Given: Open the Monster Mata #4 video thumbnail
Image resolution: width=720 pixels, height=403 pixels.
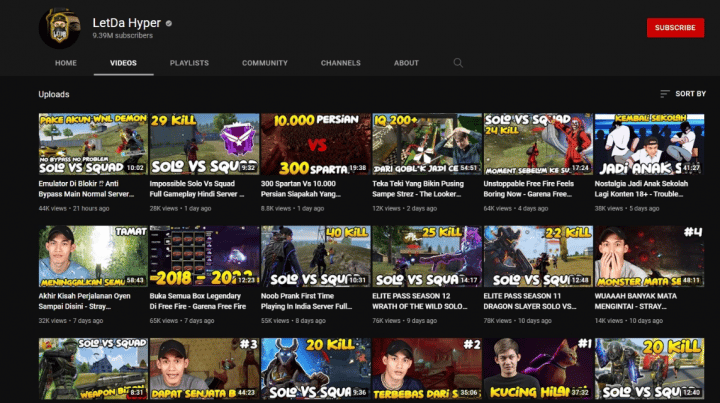Looking at the screenshot, I should [648, 256].
